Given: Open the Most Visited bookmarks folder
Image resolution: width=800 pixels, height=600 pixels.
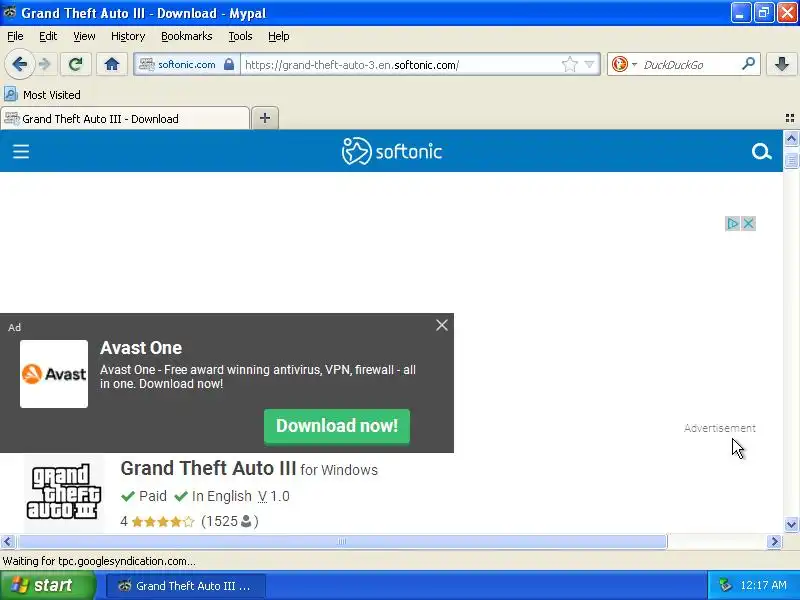Looking at the screenshot, I should click(42, 95).
